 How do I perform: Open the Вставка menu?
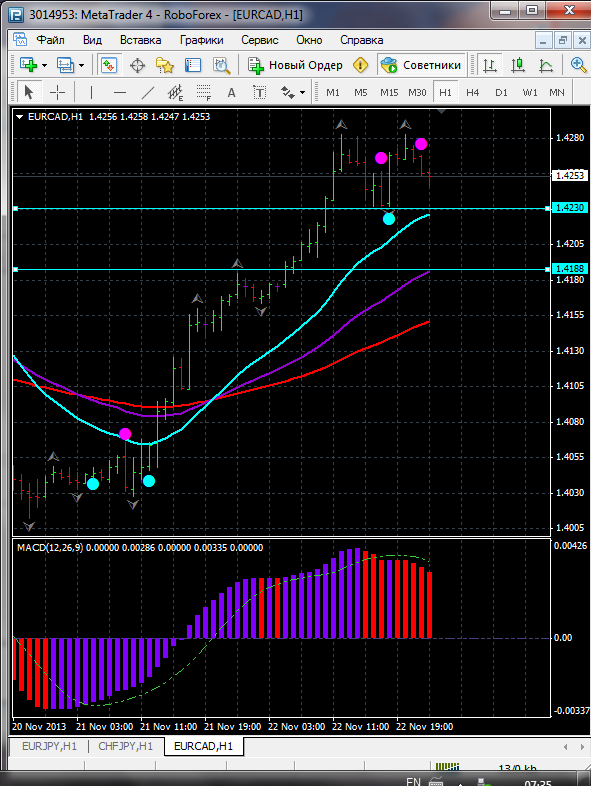coord(140,40)
